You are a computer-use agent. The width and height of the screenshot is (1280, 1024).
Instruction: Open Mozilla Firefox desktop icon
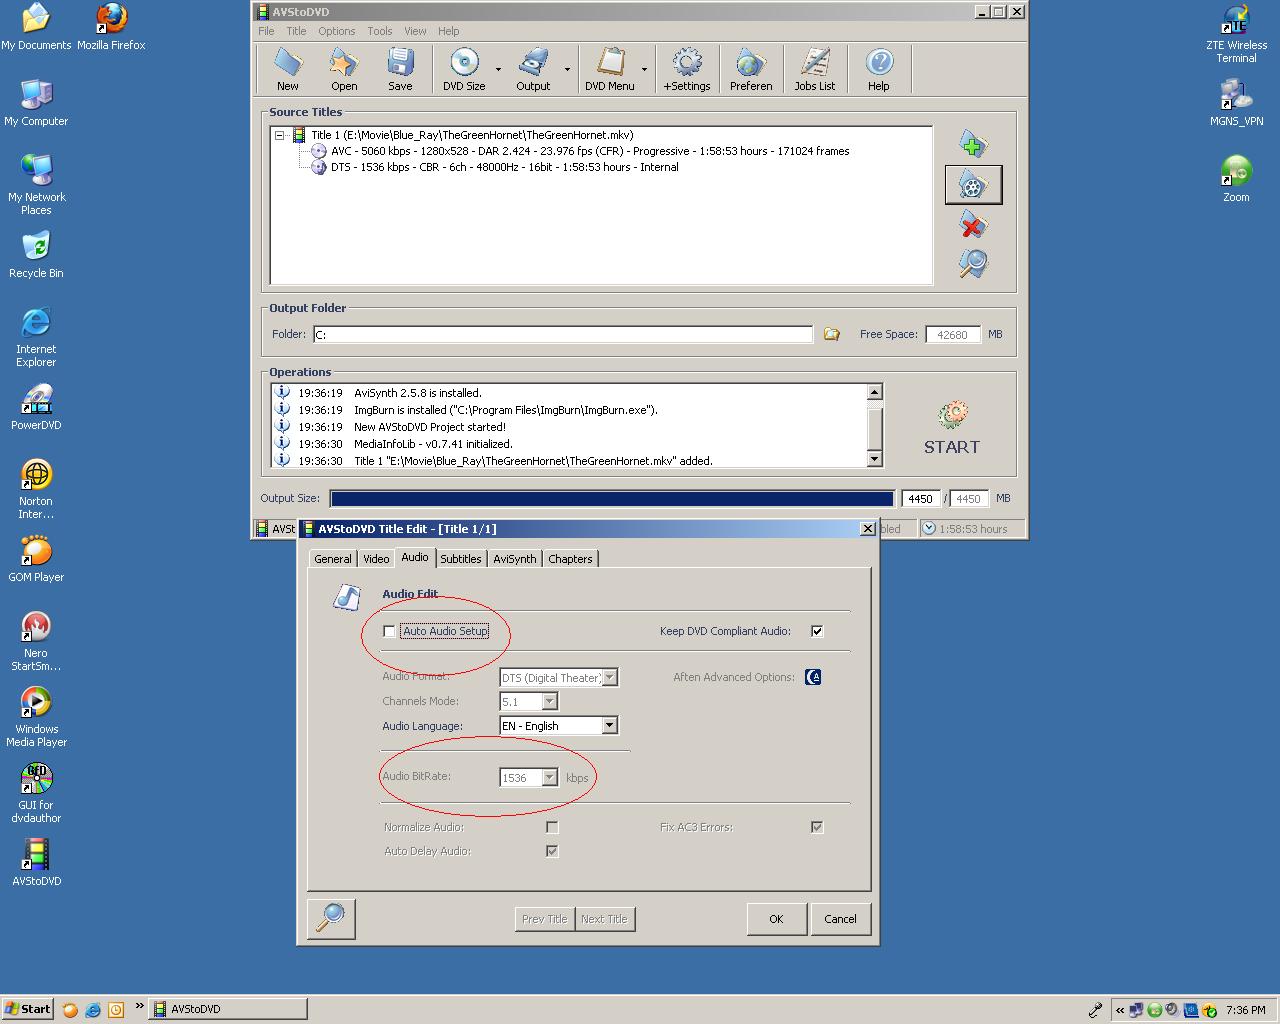pos(111,27)
